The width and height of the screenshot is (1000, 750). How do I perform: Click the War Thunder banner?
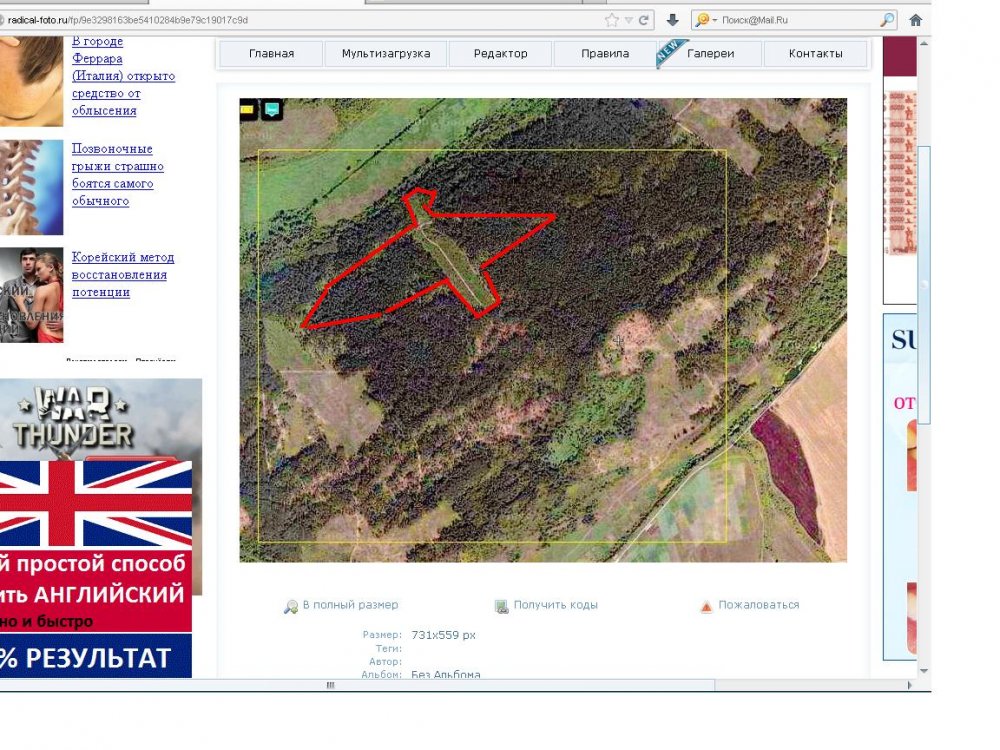[x=101, y=418]
